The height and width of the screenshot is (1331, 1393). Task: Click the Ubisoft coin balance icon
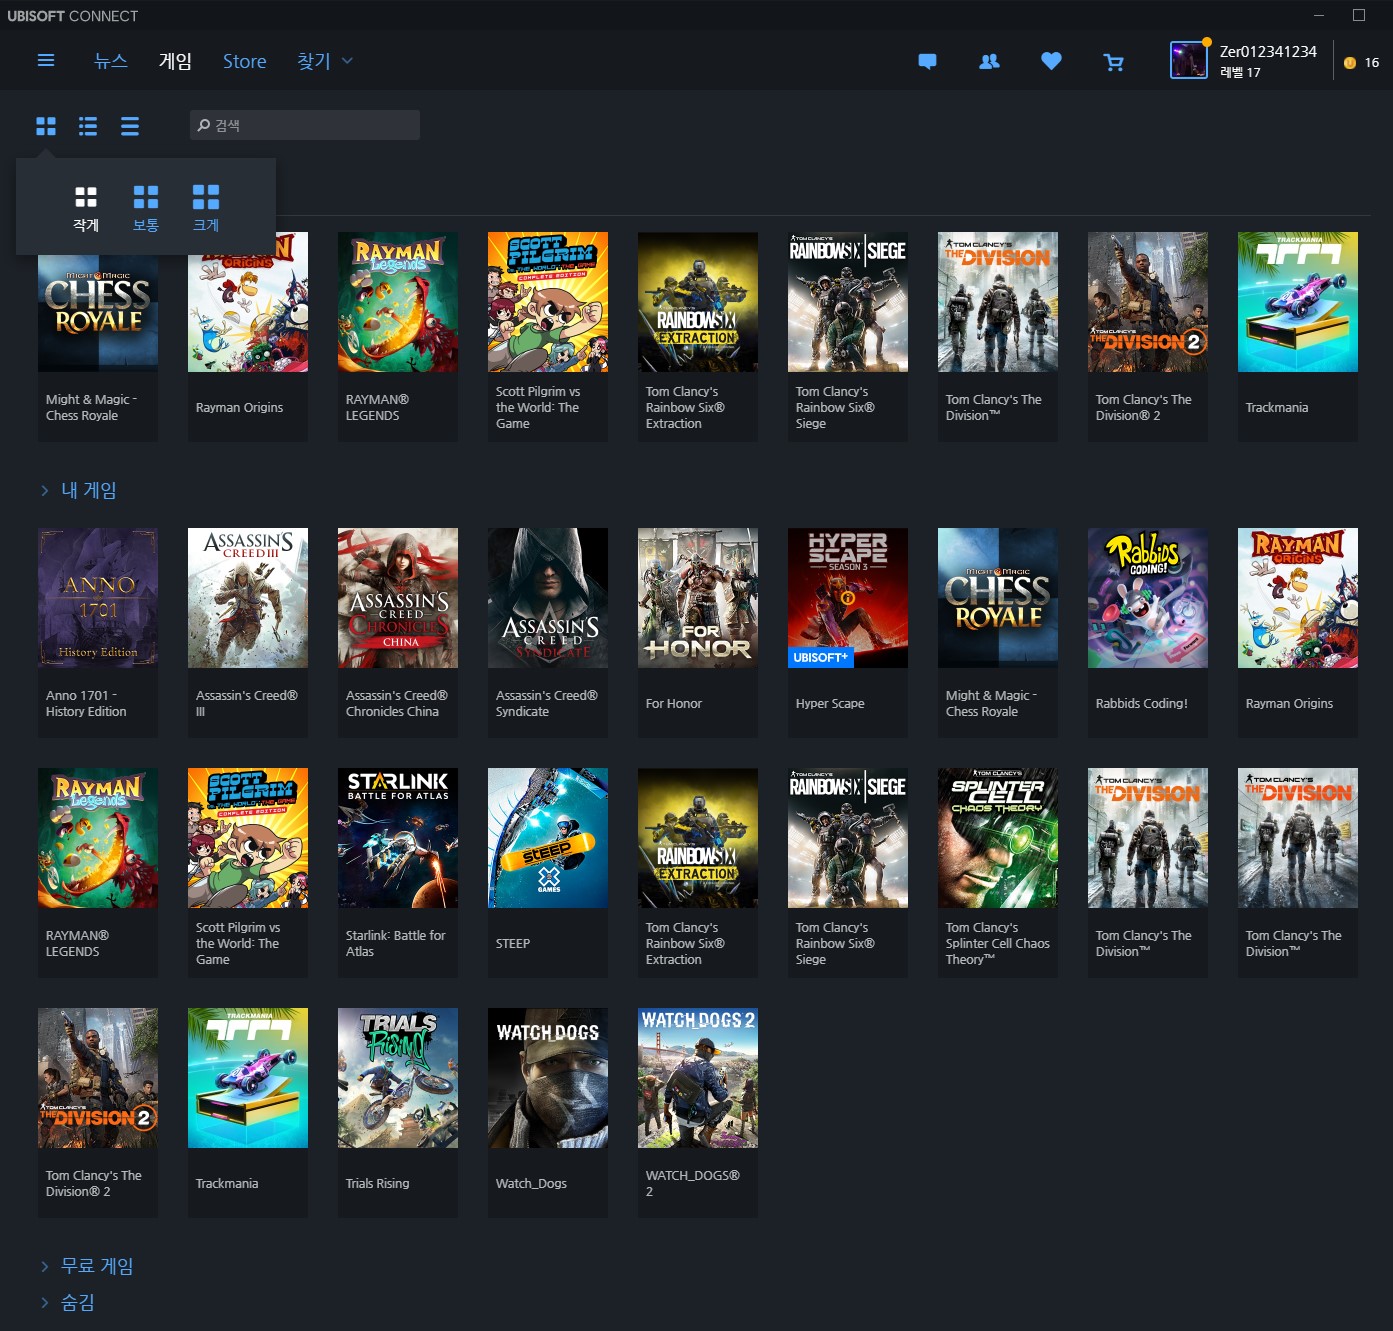[x=1350, y=62]
